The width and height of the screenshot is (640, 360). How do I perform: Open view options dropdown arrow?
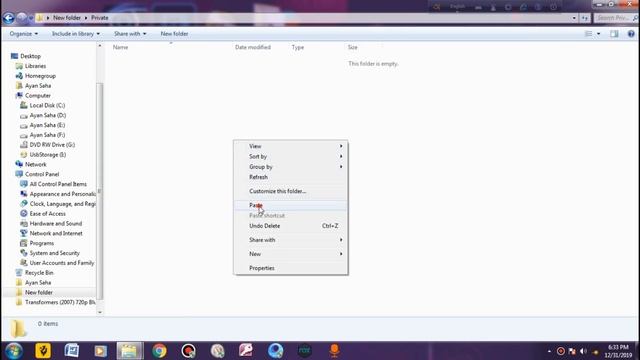pyautogui.click(x=598, y=34)
